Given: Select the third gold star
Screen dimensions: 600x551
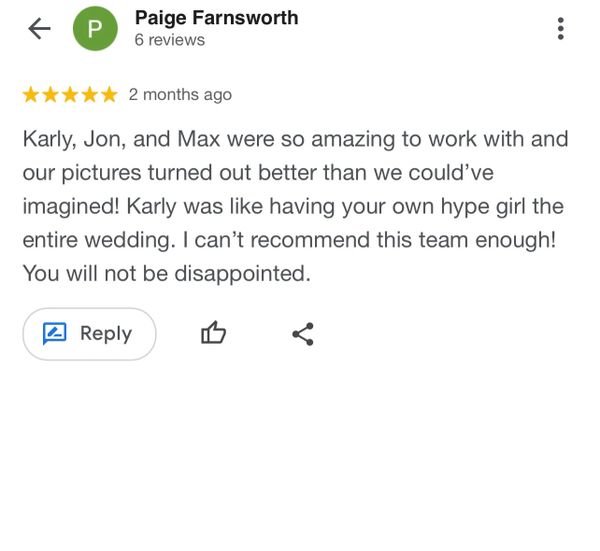Looking at the screenshot, I should (x=70, y=95).
